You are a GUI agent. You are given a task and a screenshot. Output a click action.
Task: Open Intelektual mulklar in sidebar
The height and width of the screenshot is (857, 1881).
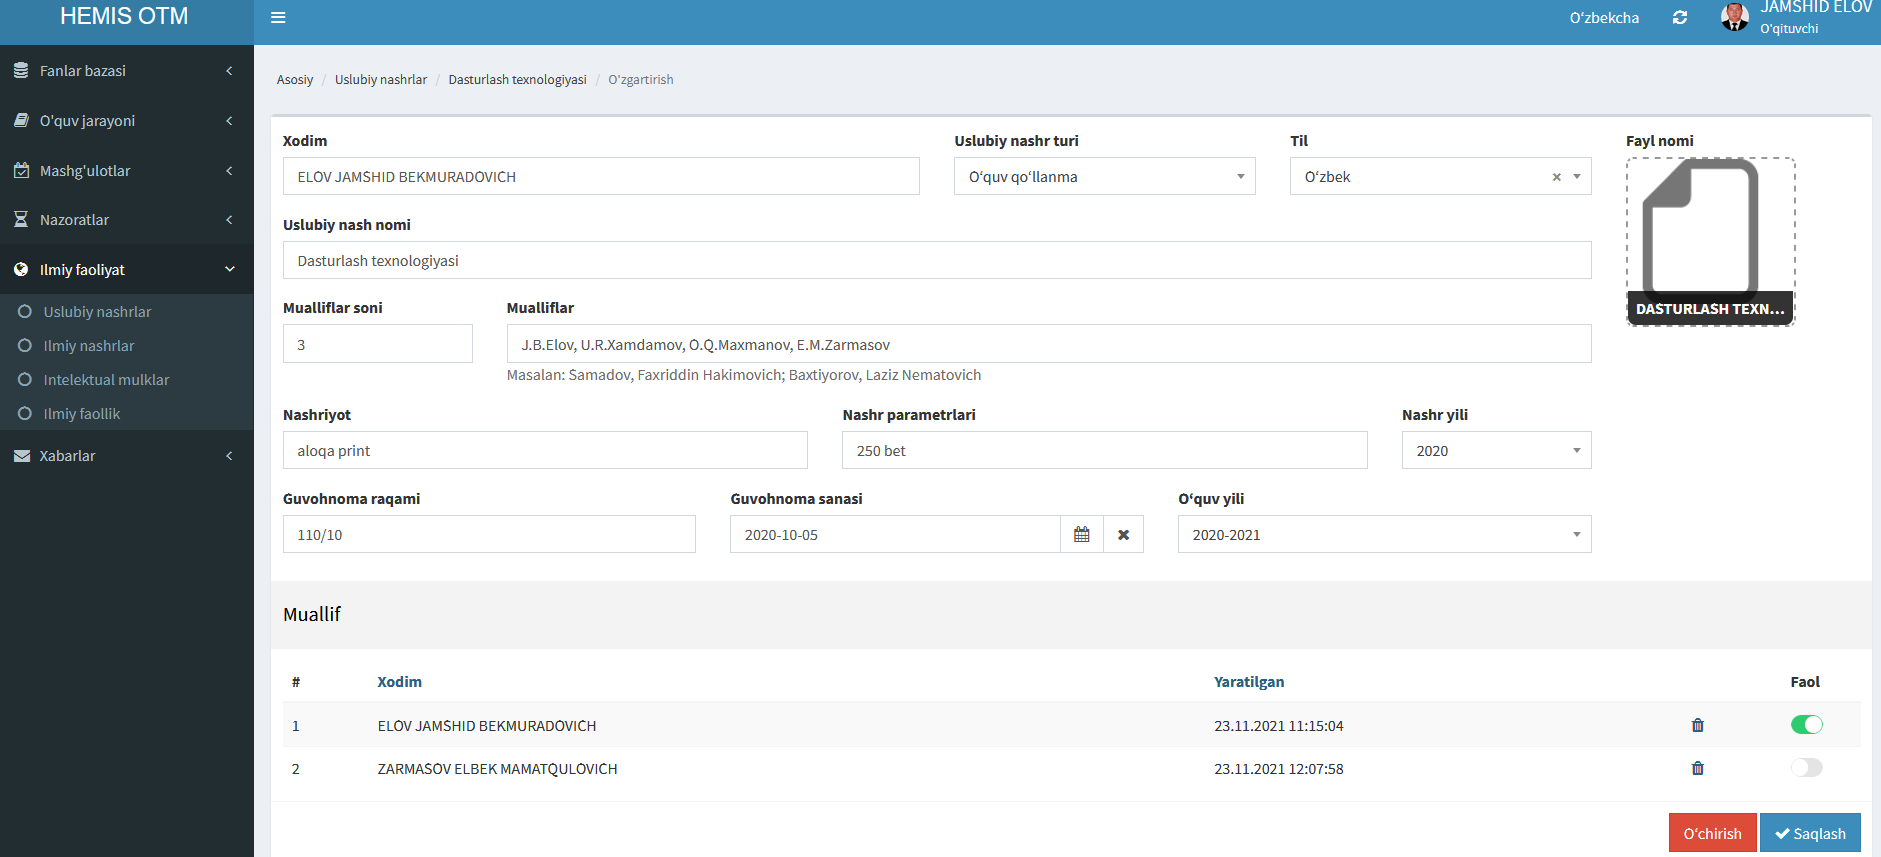coord(106,380)
